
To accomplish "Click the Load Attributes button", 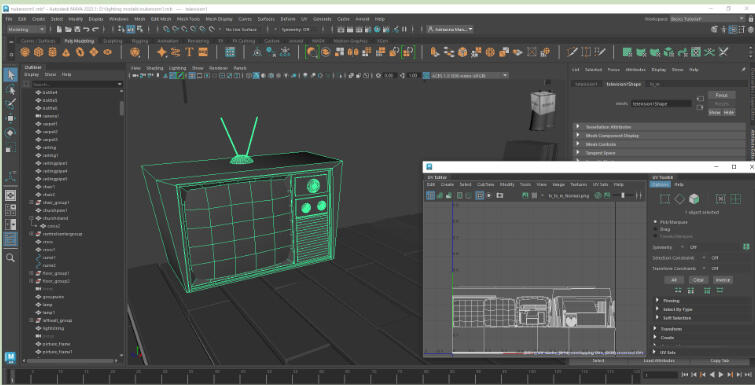I will click(659, 361).
